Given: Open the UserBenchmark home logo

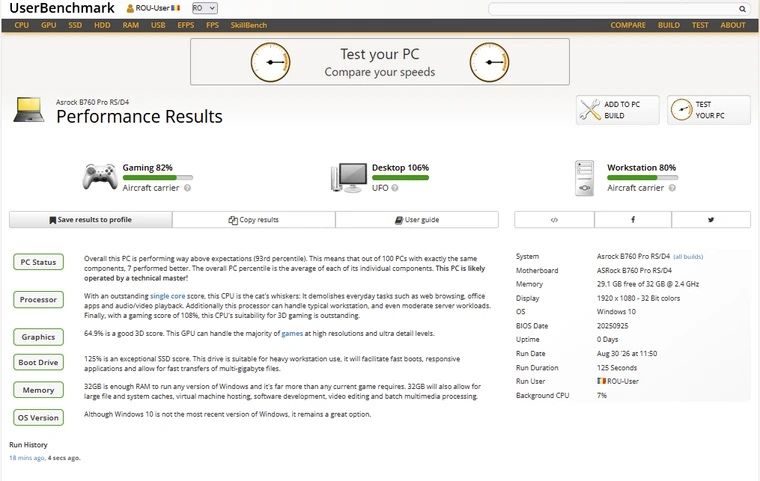Looking at the screenshot, I should point(62,8).
